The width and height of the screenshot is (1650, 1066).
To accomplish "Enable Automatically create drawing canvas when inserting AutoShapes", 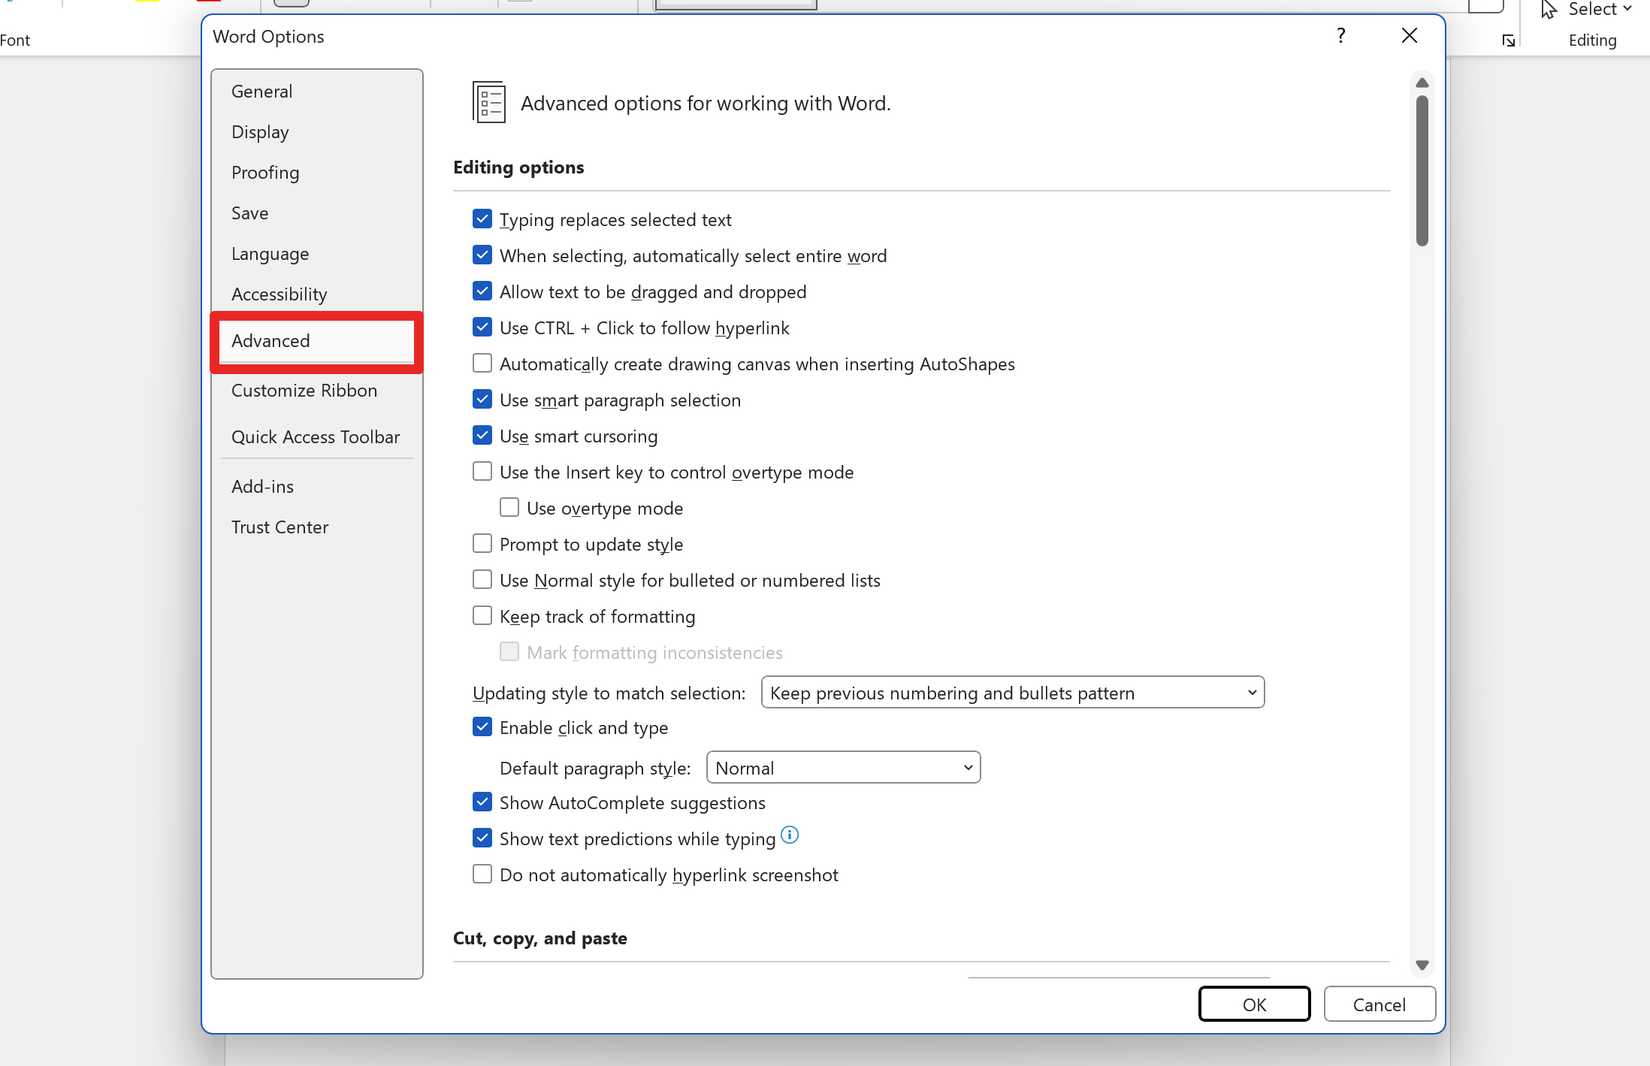I will (482, 362).
